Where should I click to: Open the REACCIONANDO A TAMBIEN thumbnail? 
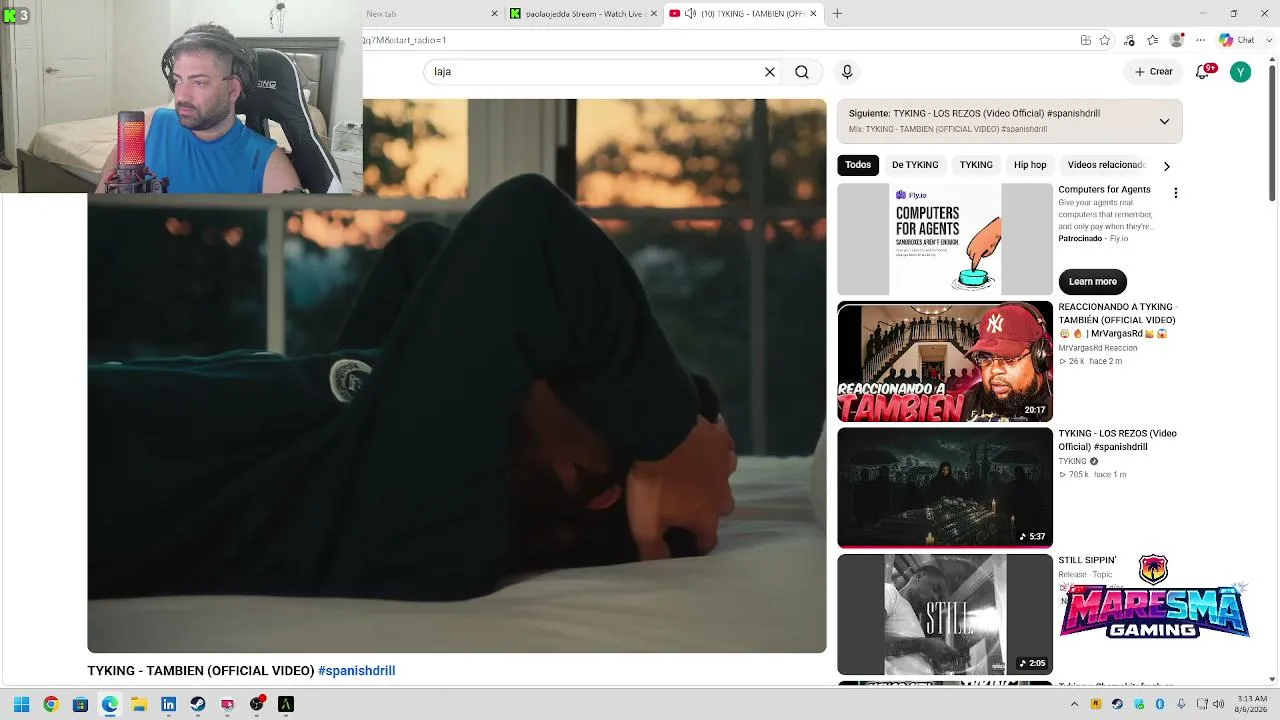tap(945, 362)
